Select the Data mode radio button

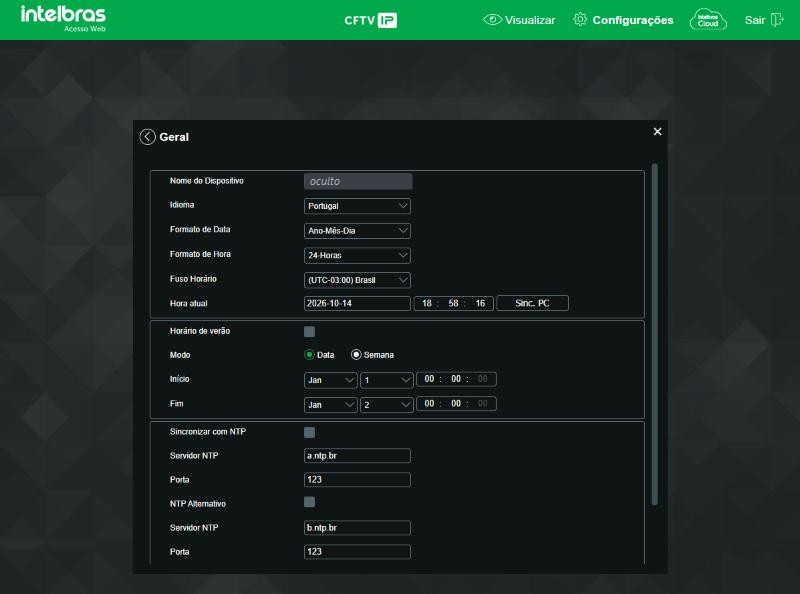tap(309, 355)
